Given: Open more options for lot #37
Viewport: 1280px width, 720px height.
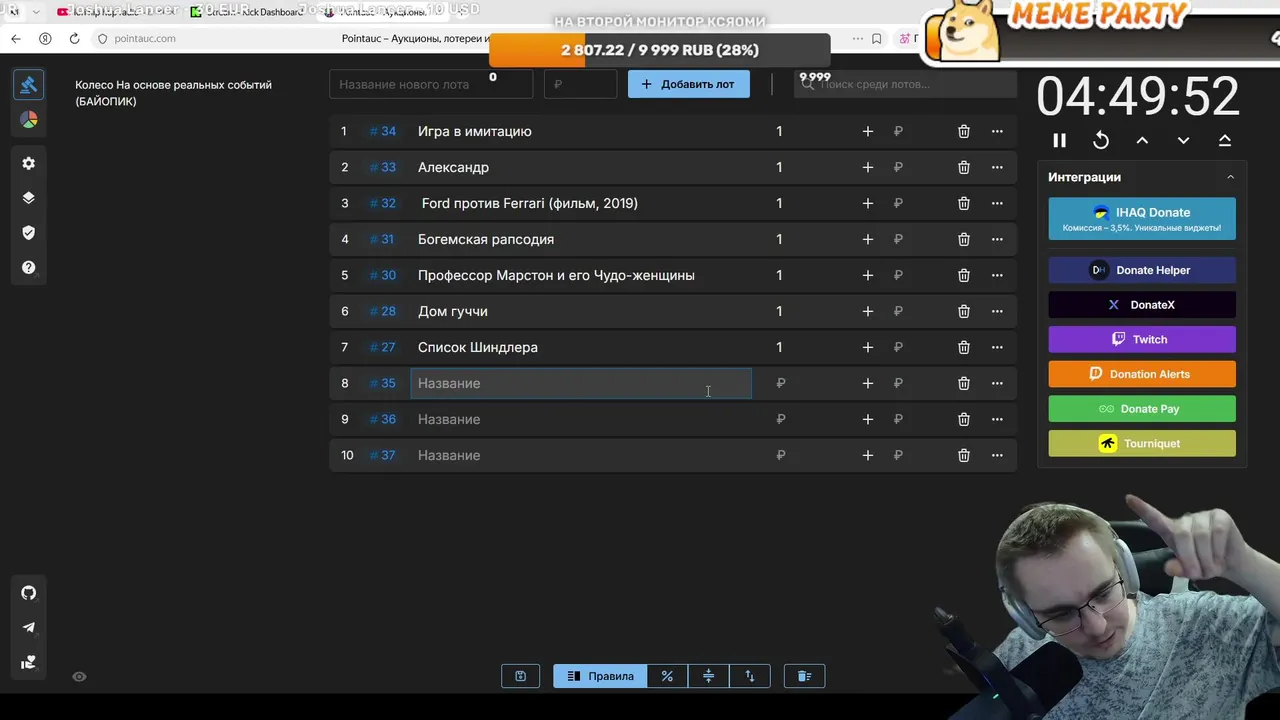Looking at the screenshot, I should 997,455.
